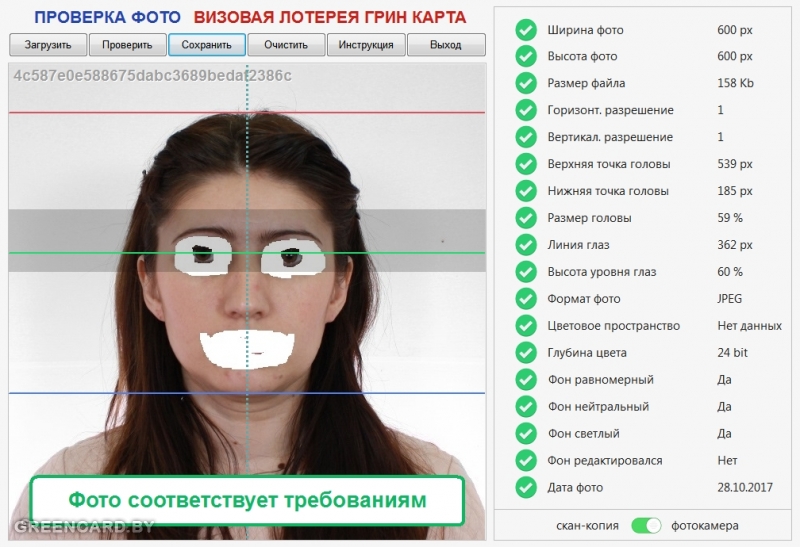
Task: Click checkmark beside Фон редактировался
Action: pos(526,461)
